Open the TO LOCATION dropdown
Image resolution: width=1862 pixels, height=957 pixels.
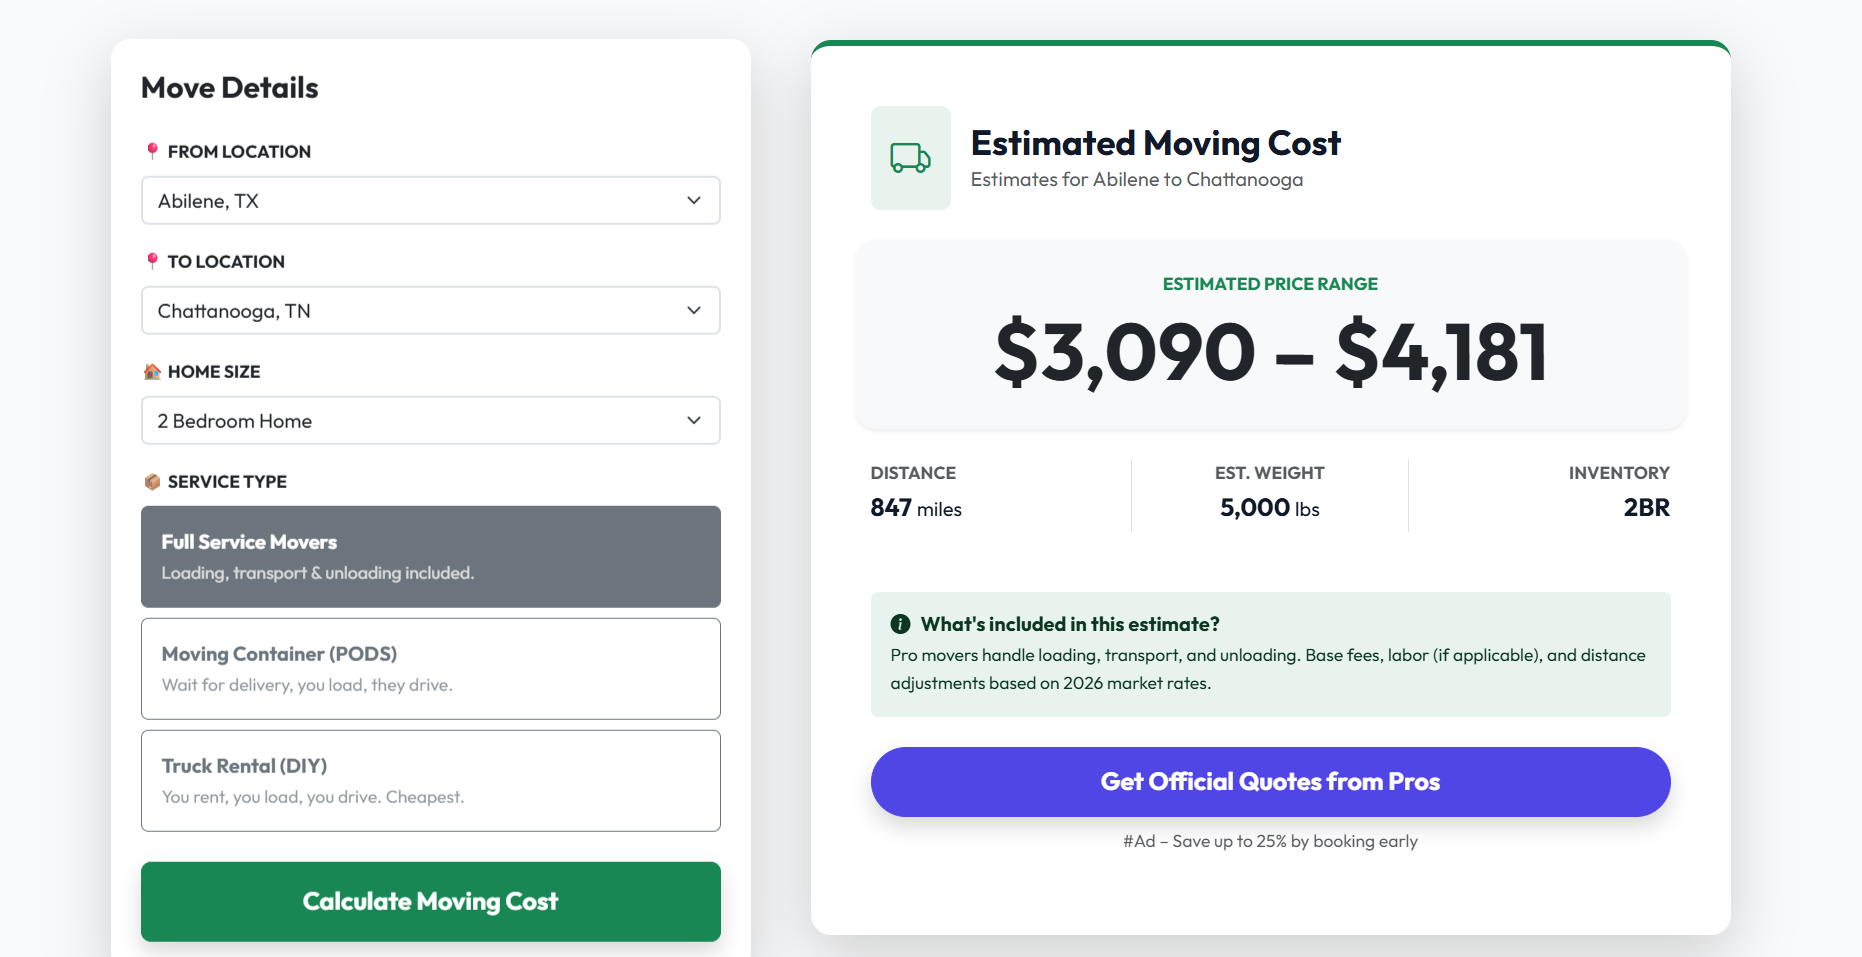pos(430,310)
